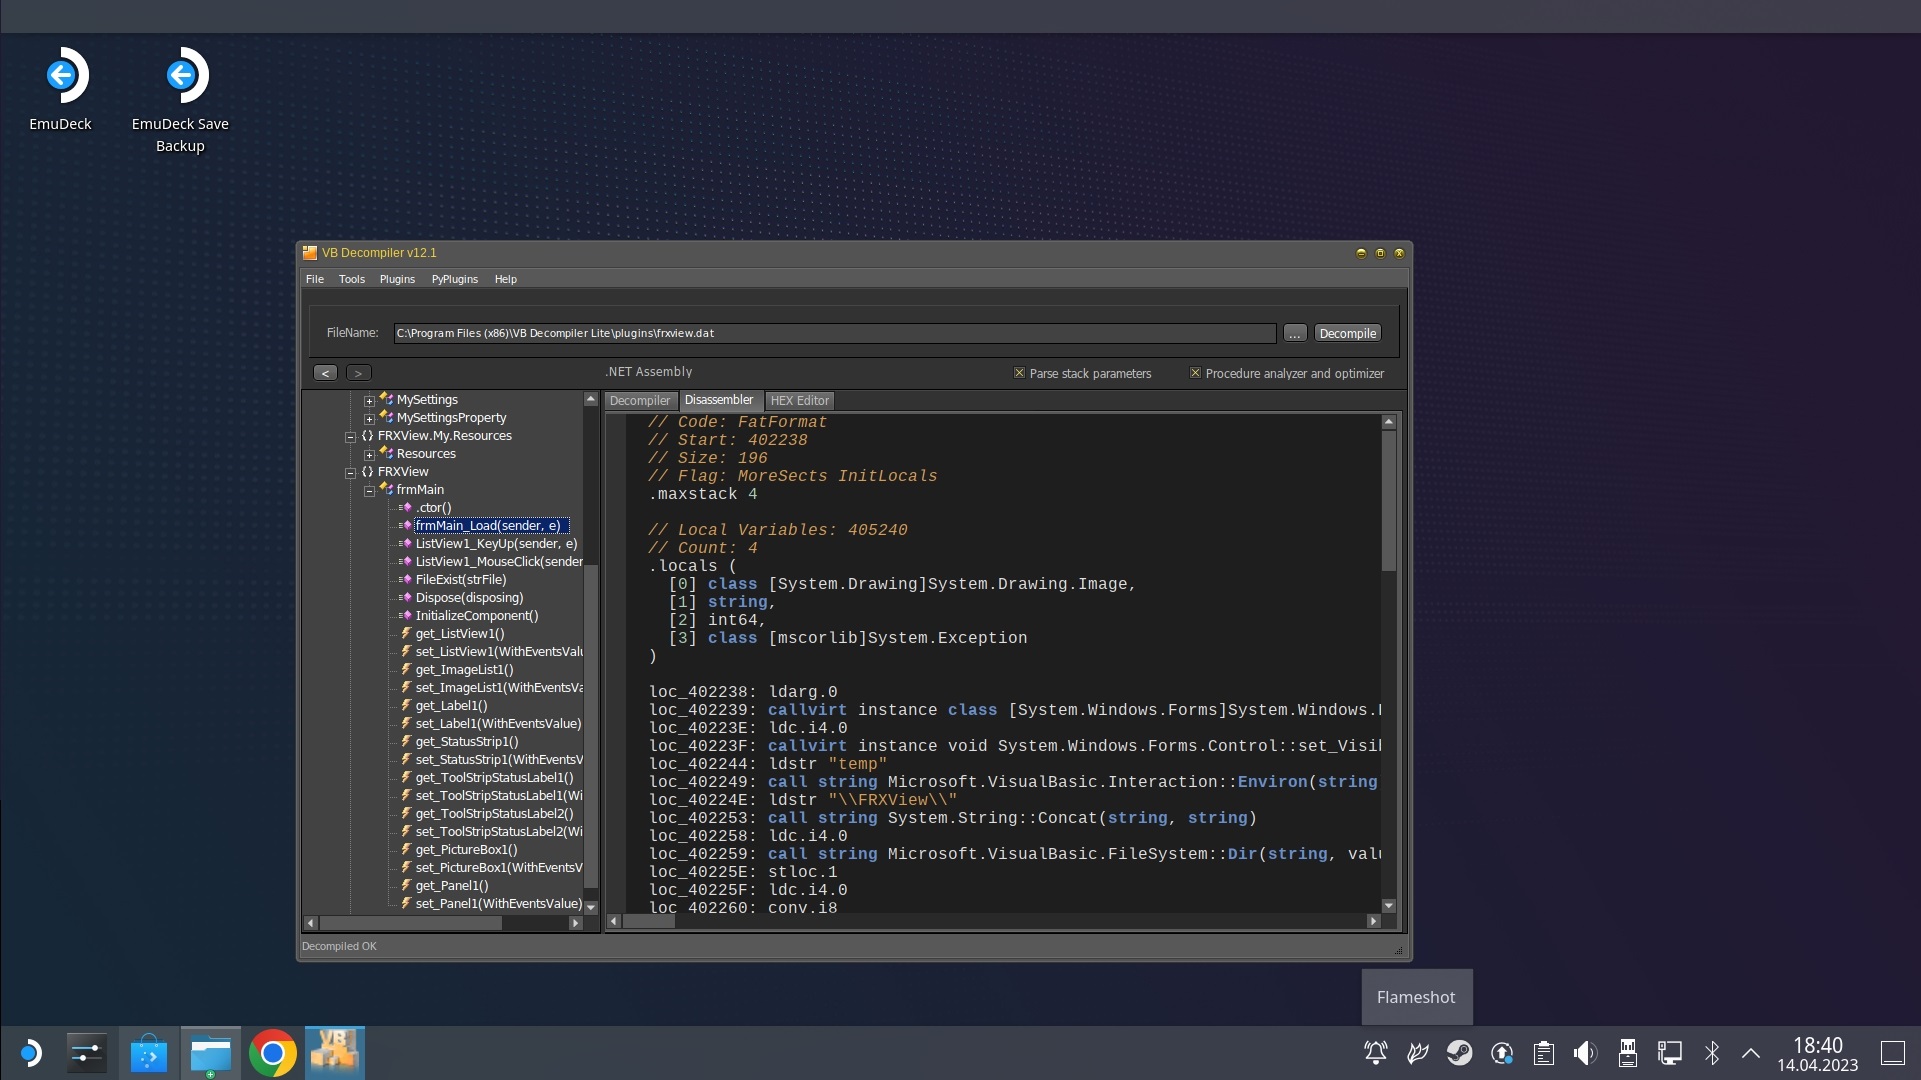Image resolution: width=1921 pixels, height=1080 pixels.
Task: Collapse the FRXView namespace node
Action: pos(350,473)
